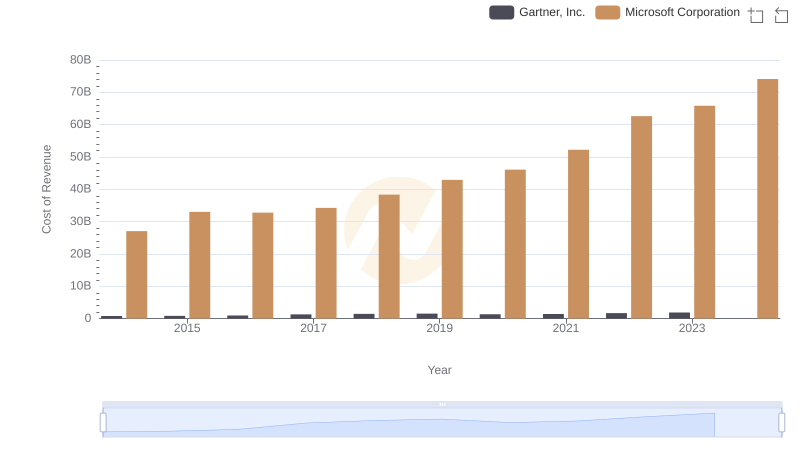Click the Microsoft bar for 2023
Image resolution: width=800 pixels, height=461 pixels.
[704, 212]
